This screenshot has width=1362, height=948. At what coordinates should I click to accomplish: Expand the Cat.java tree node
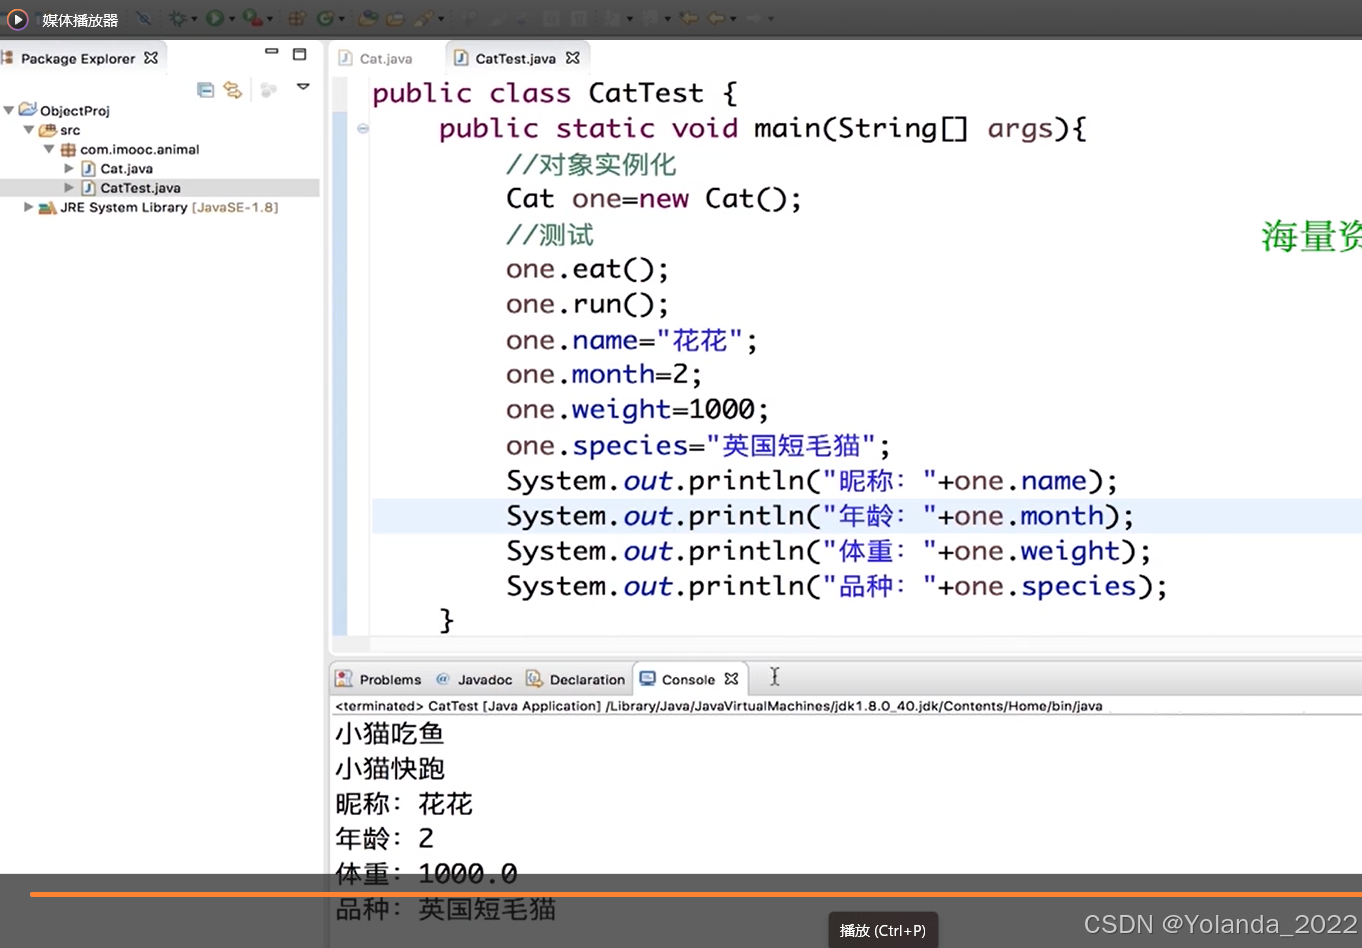point(69,168)
